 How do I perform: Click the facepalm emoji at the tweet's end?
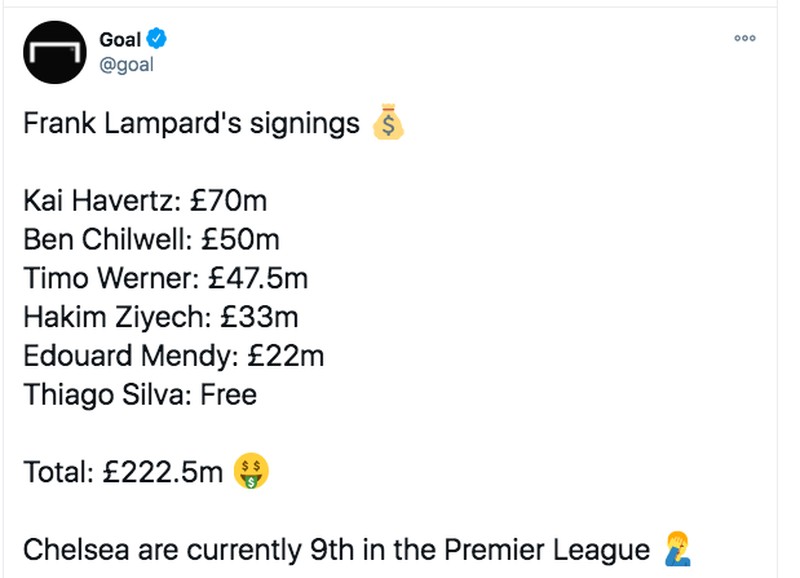click(677, 549)
